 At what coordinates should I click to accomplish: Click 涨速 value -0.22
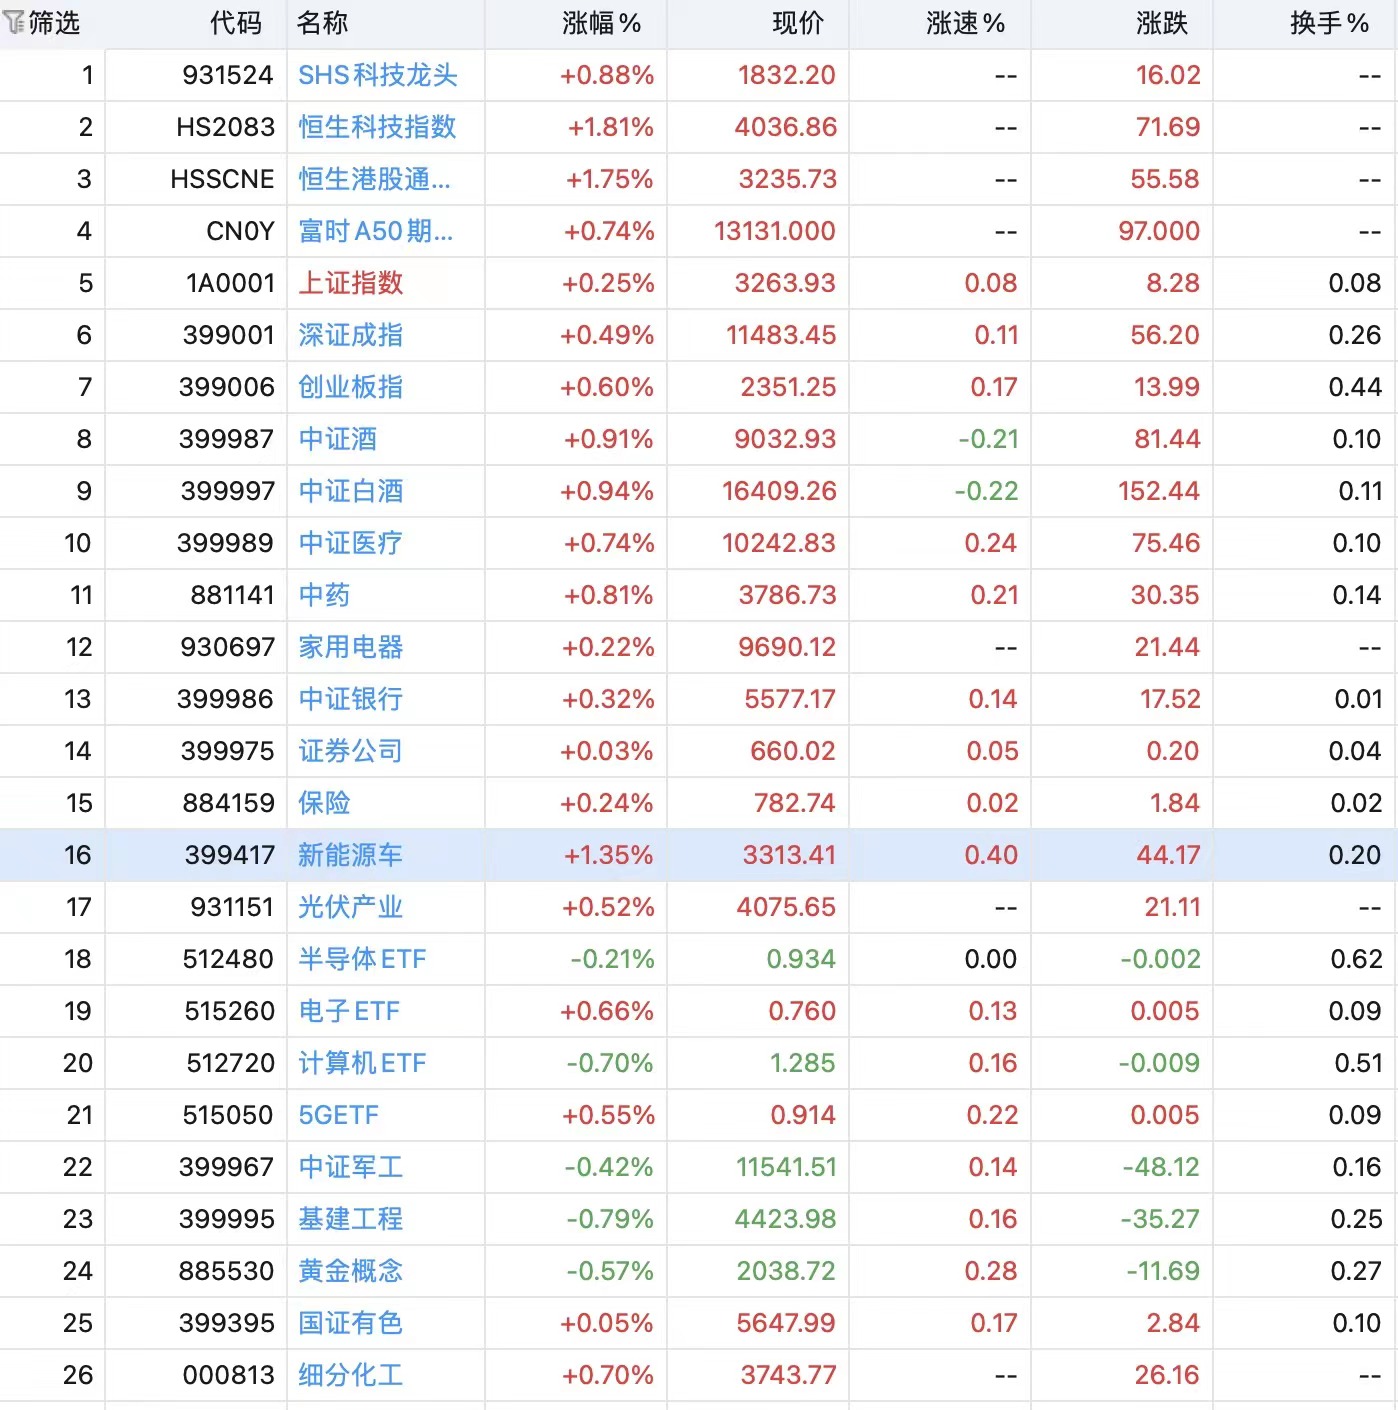986,491
